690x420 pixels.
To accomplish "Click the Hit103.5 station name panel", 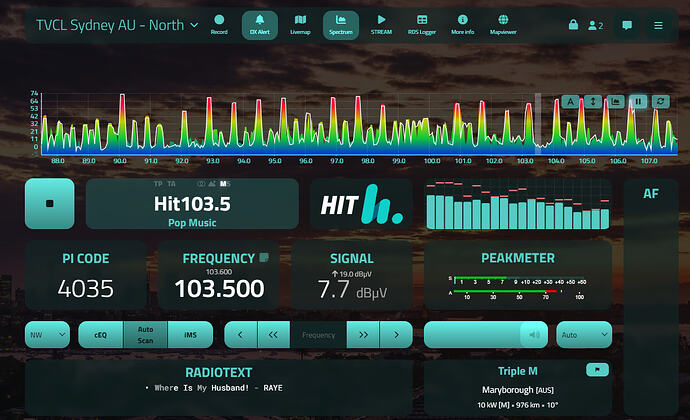I will (x=192, y=203).
